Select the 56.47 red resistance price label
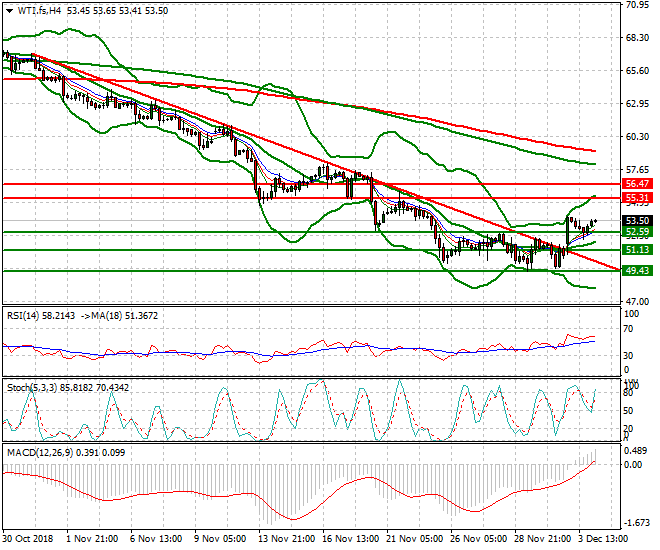The image size is (660, 550). coord(637,184)
